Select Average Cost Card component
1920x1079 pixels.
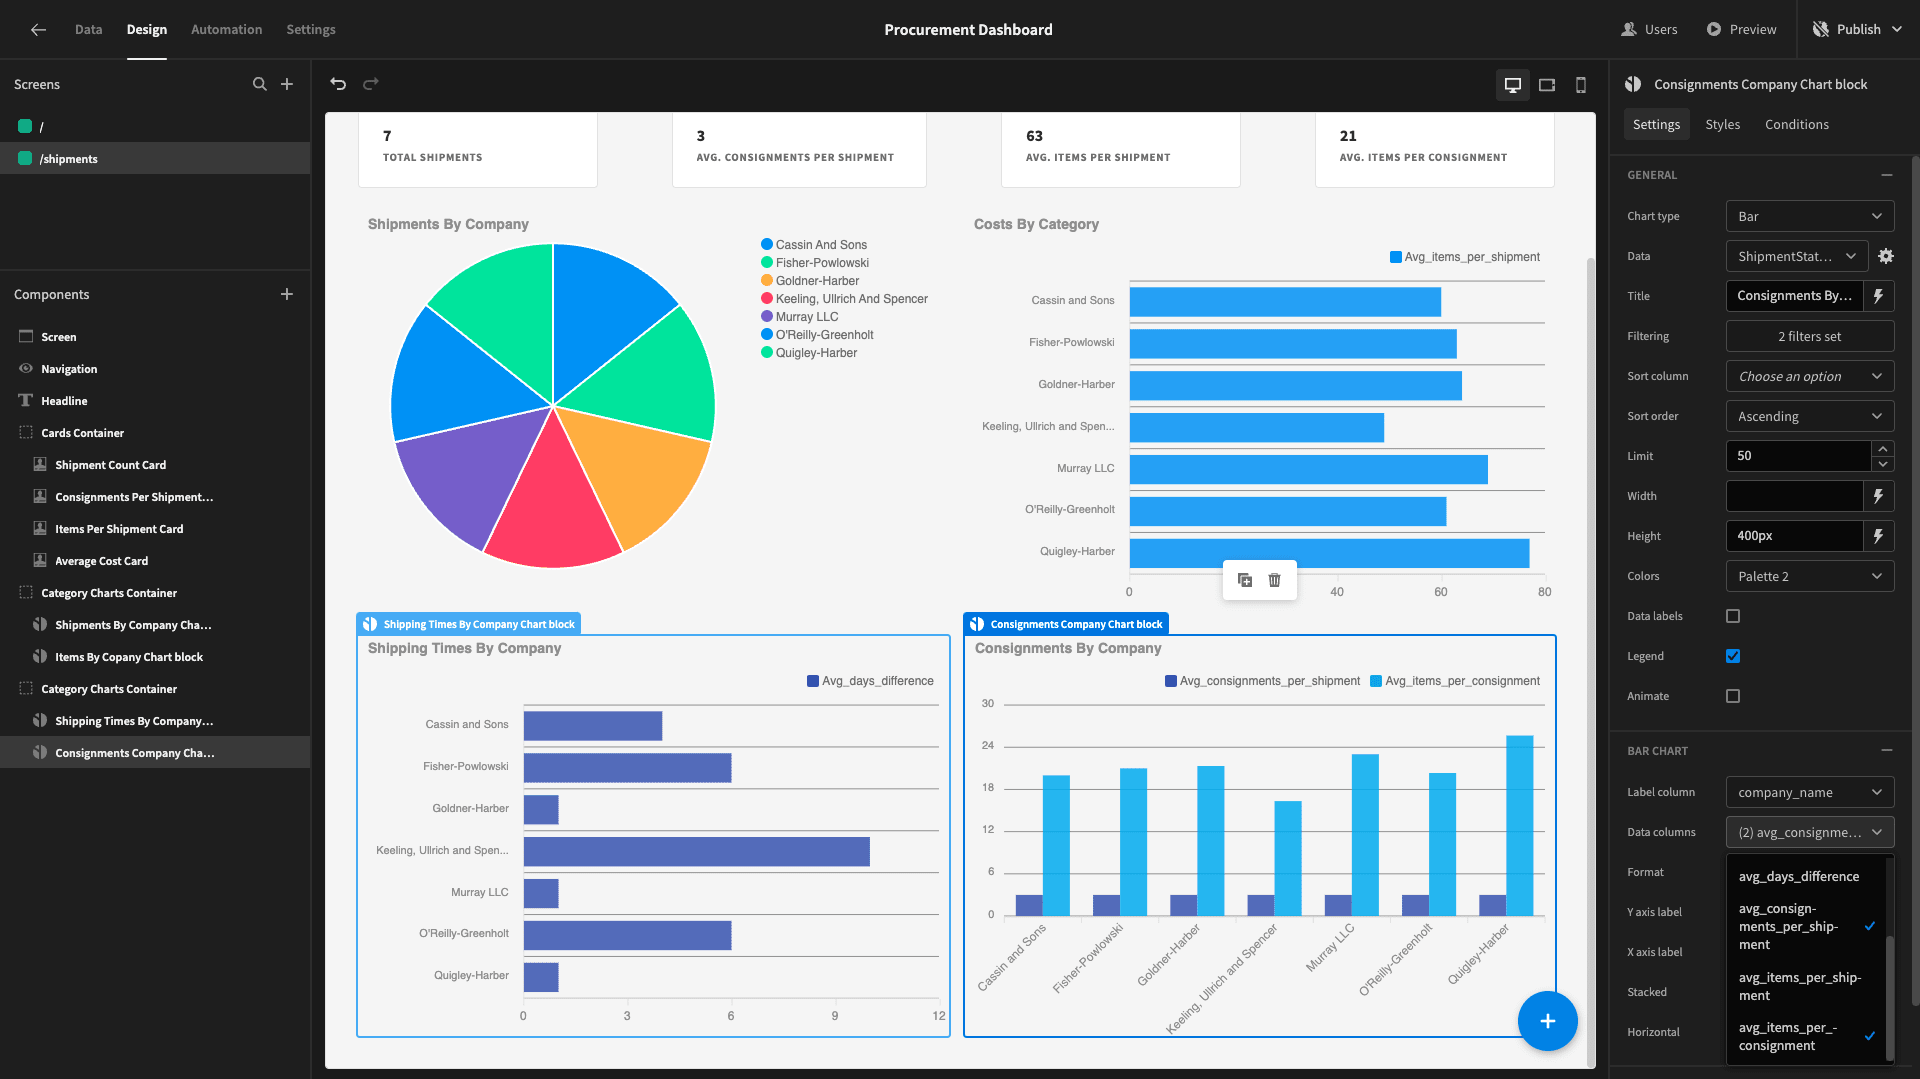(155, 561)
